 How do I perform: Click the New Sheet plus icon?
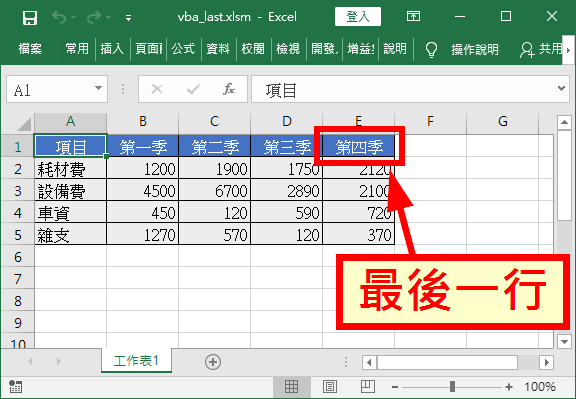[x=213, y=362]
